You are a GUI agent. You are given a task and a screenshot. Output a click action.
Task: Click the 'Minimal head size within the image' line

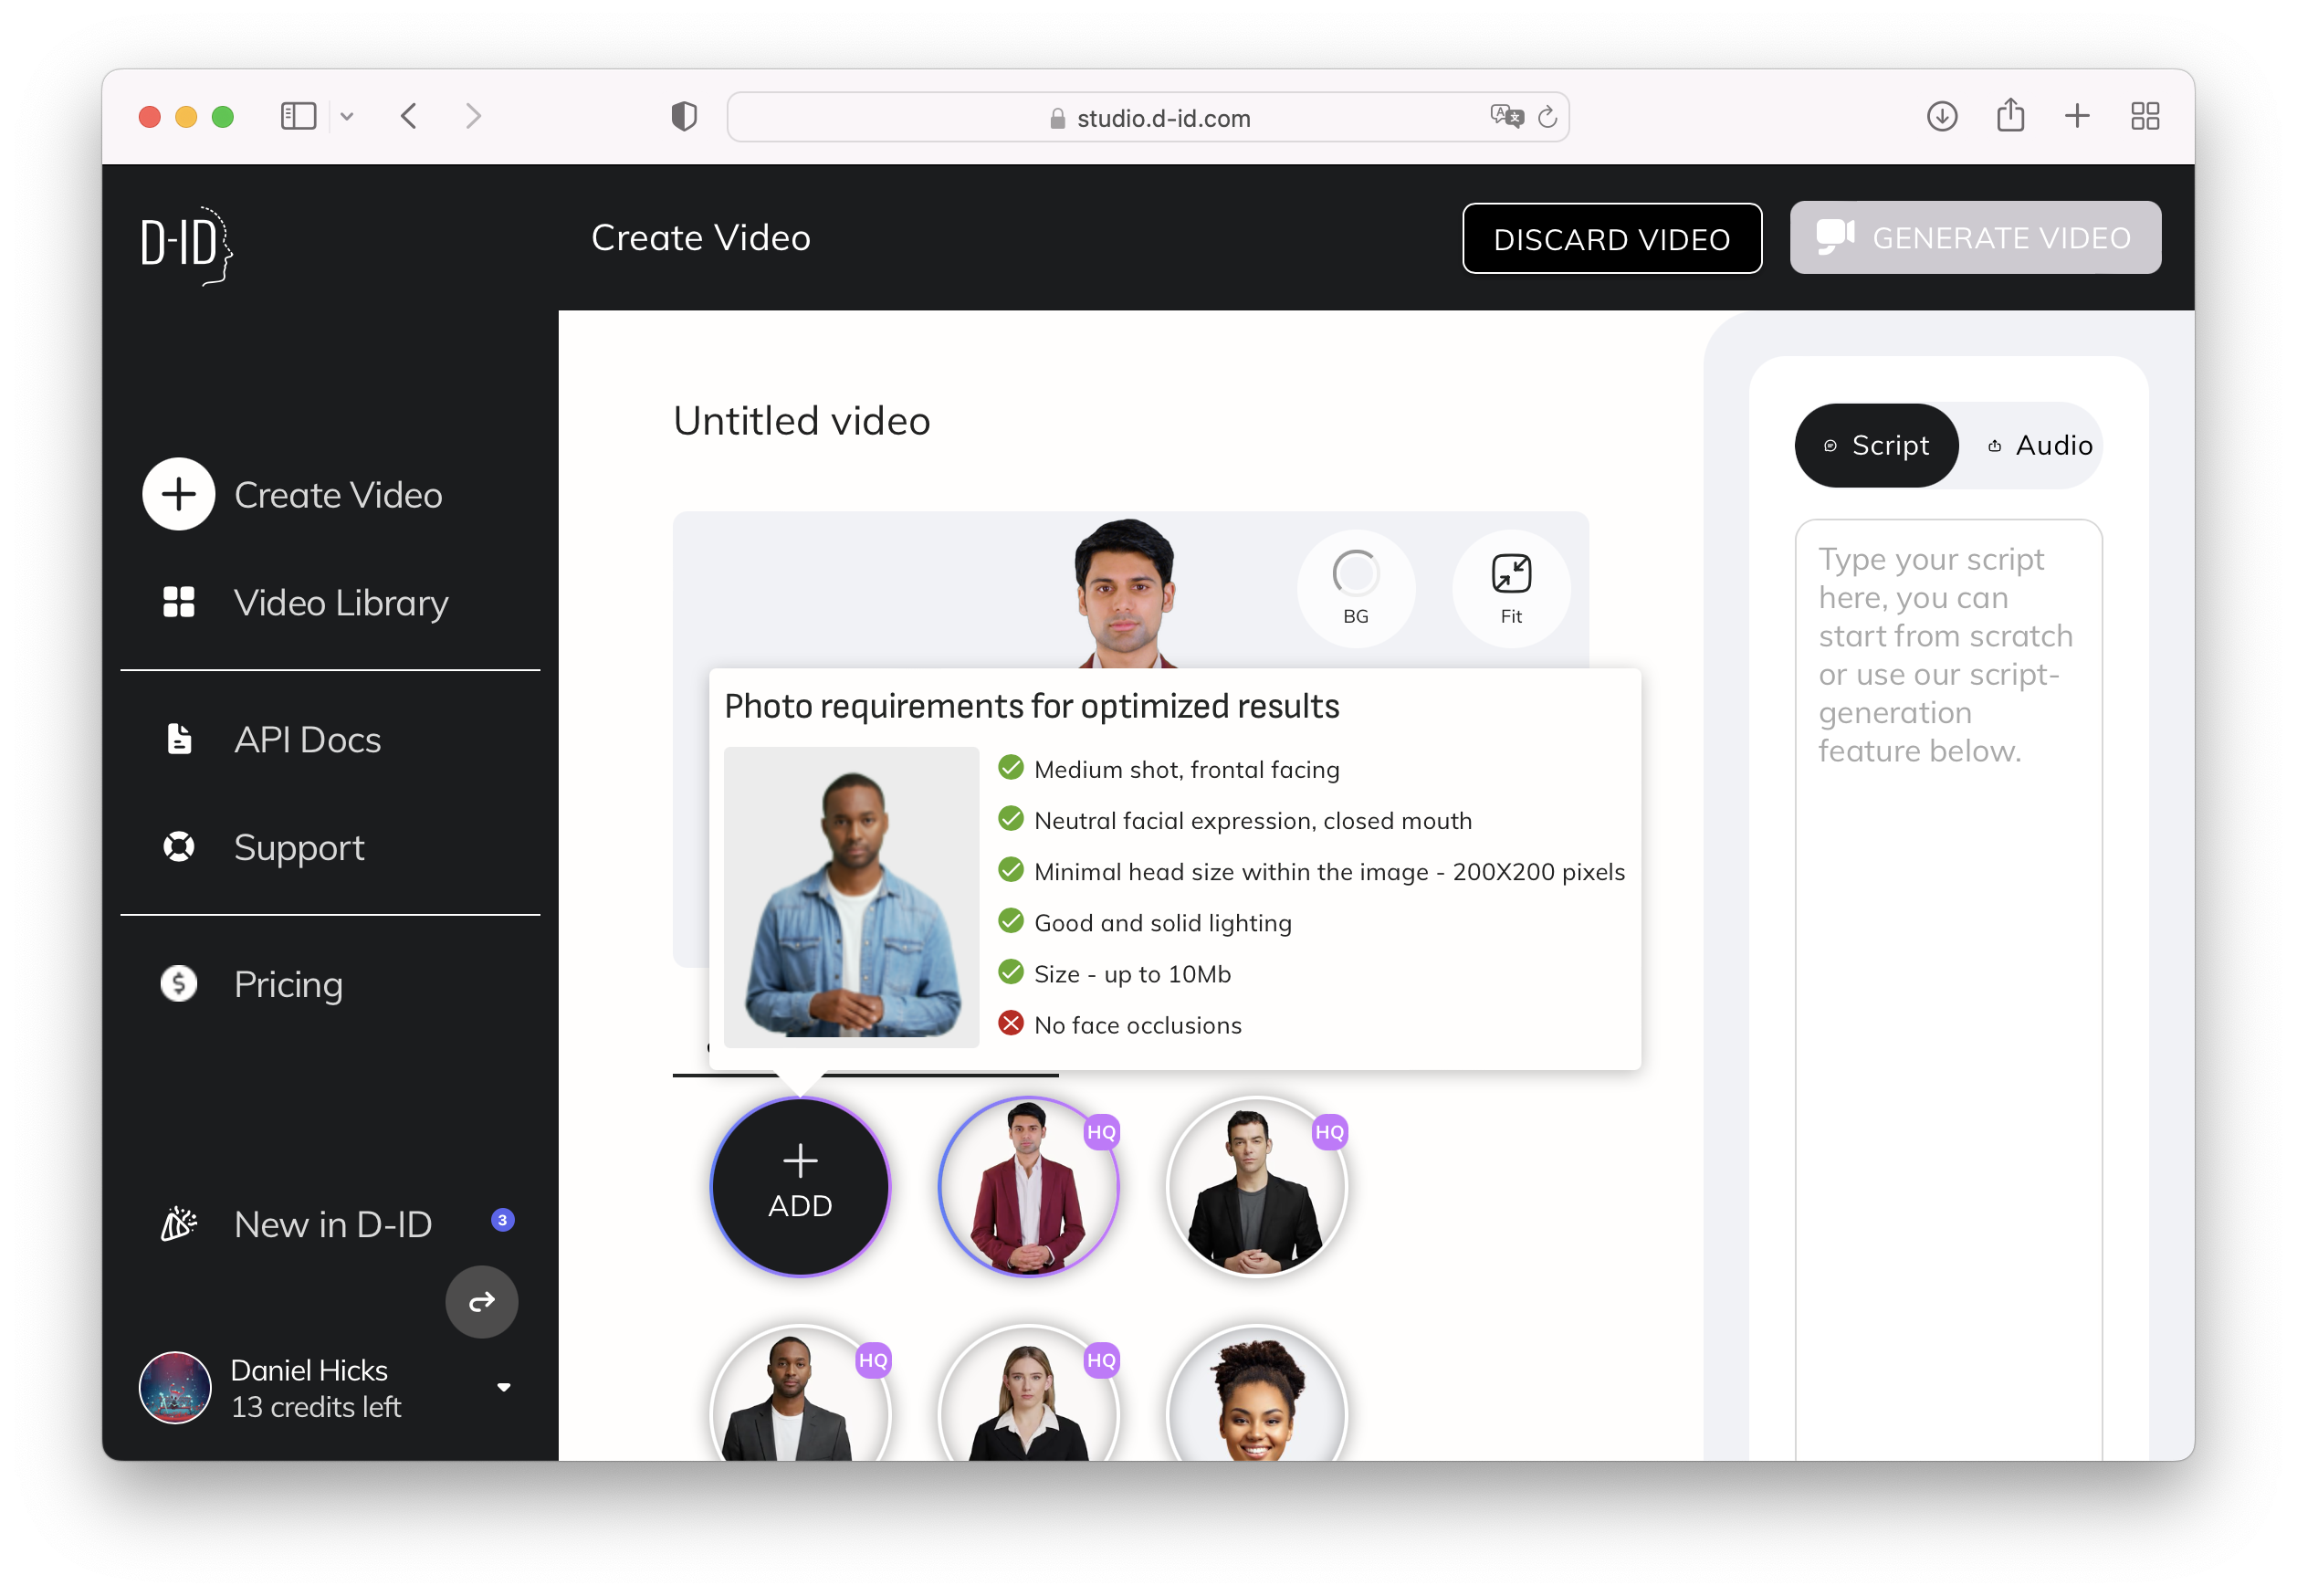1328,872
